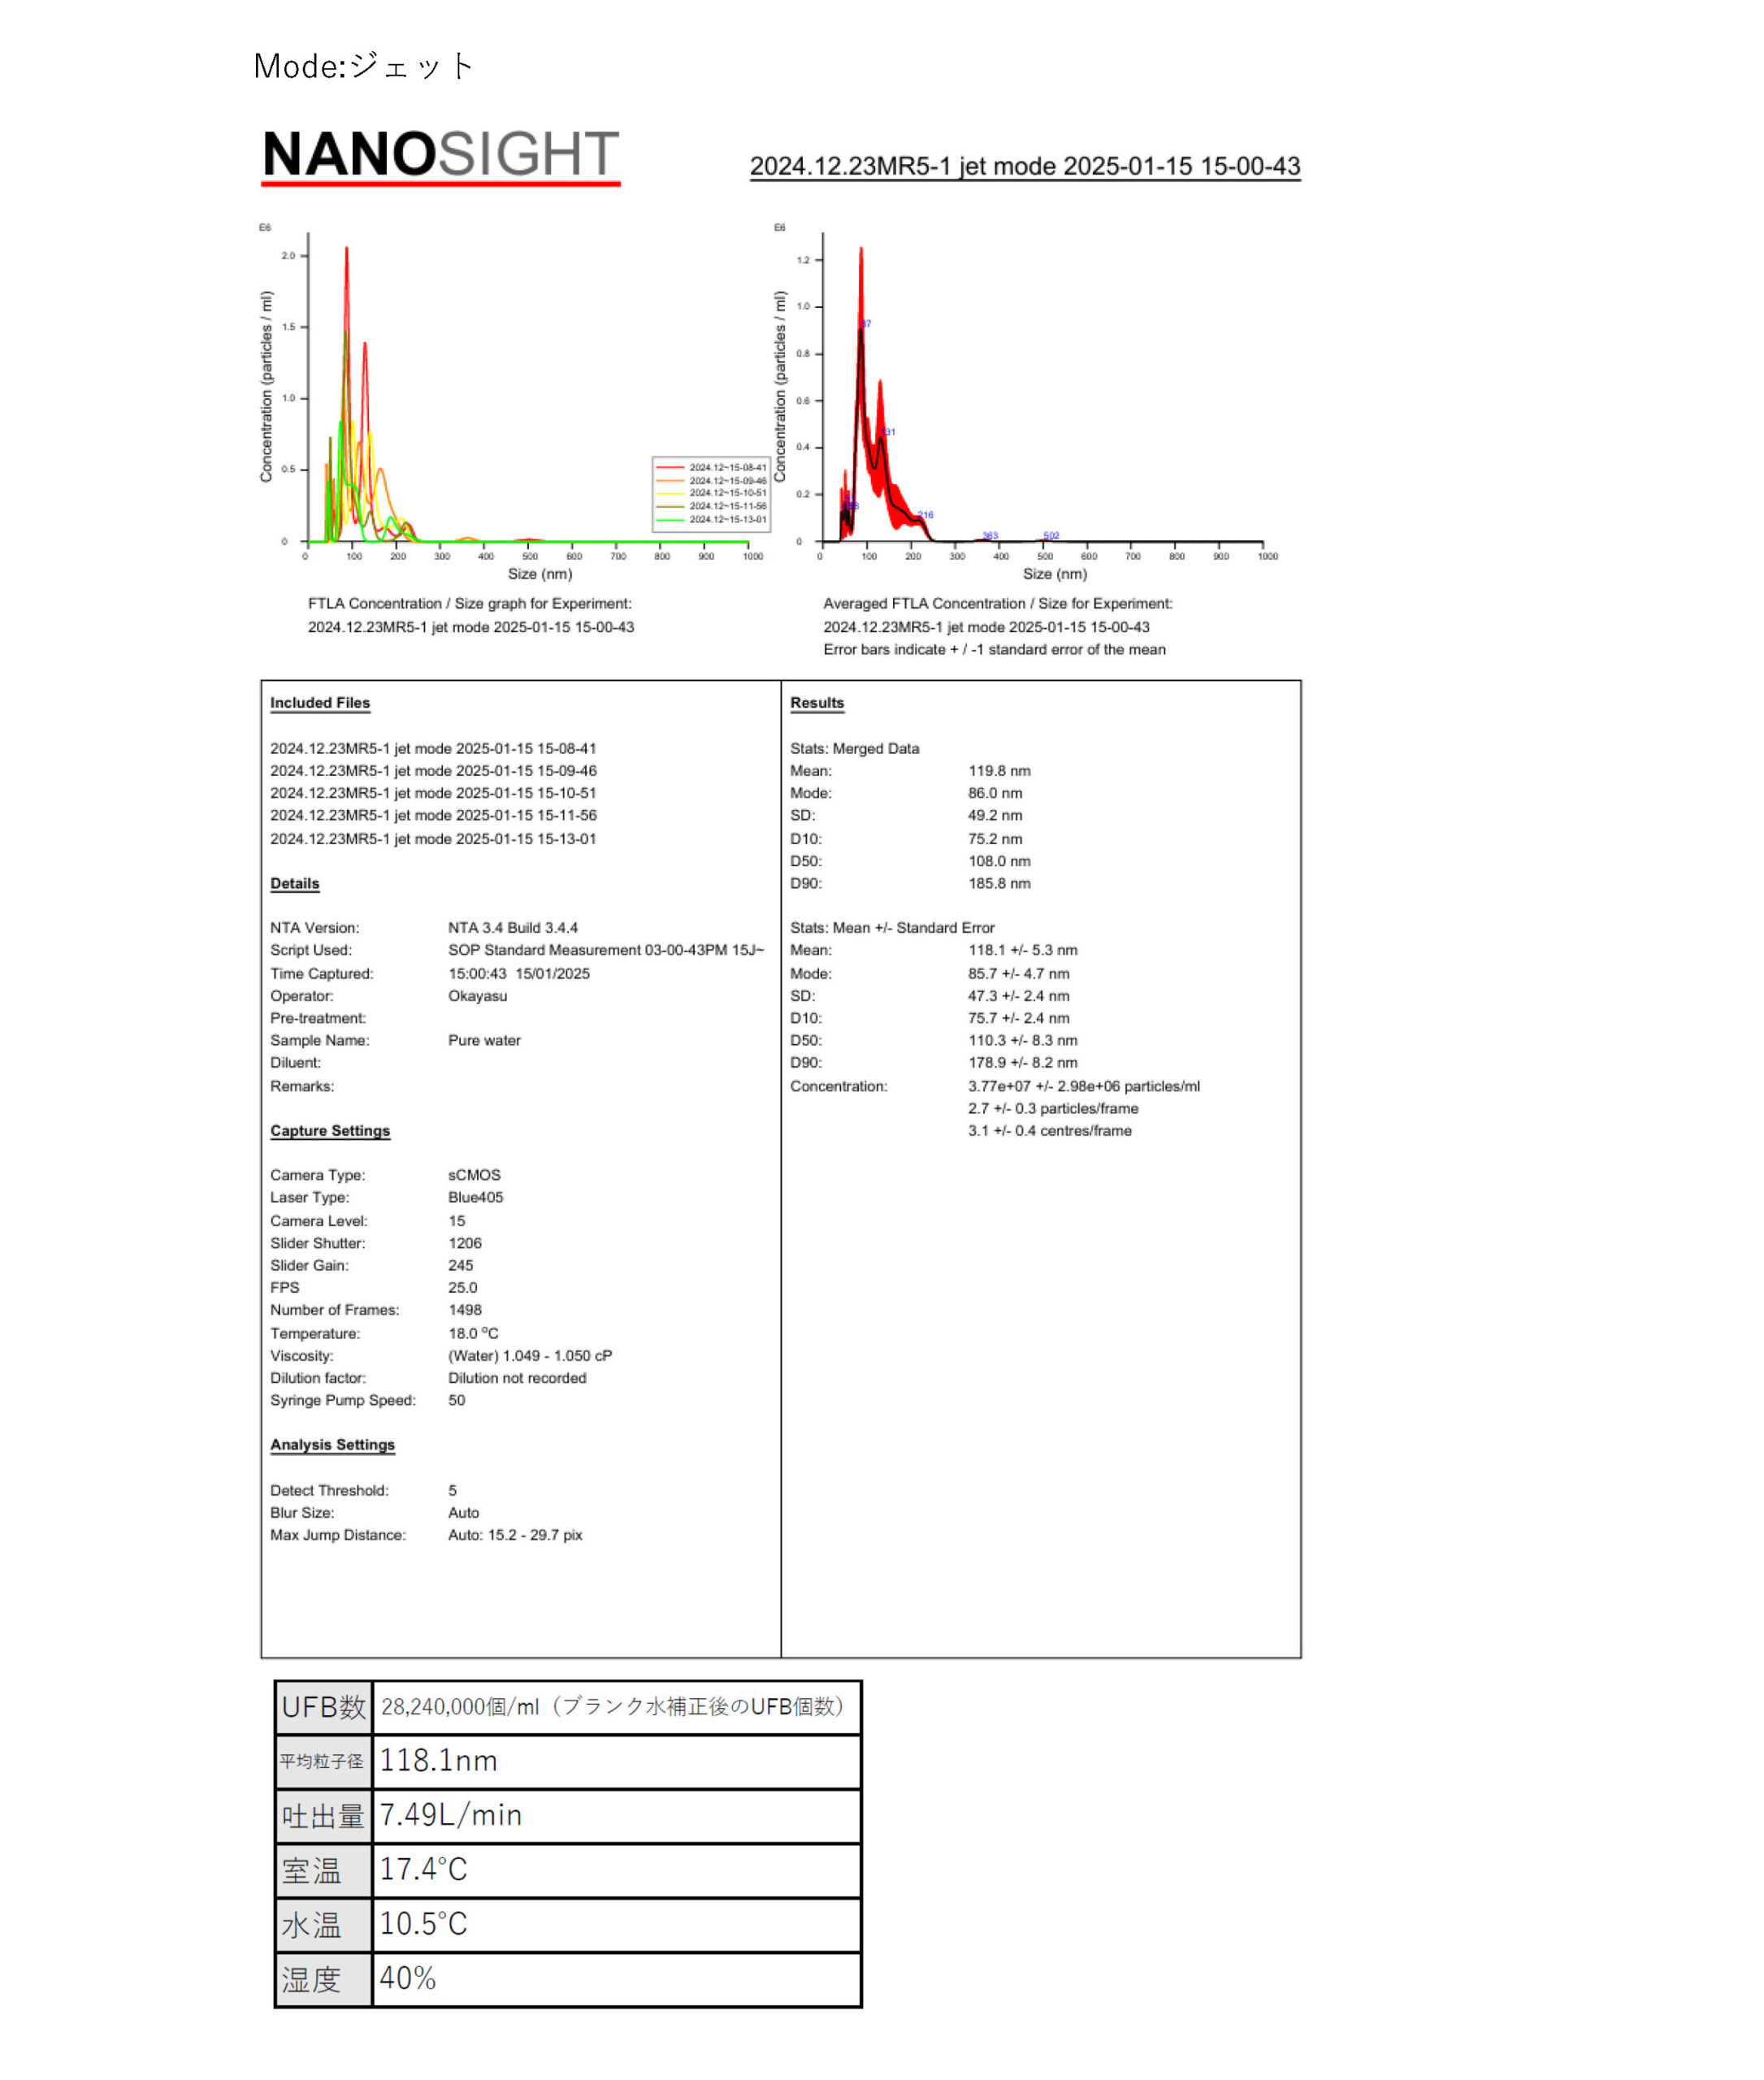The height and width of the screenshot is (2080, 1764).
Task: Click merged D90 value '185.8 nm'
Action: point(999,883)
